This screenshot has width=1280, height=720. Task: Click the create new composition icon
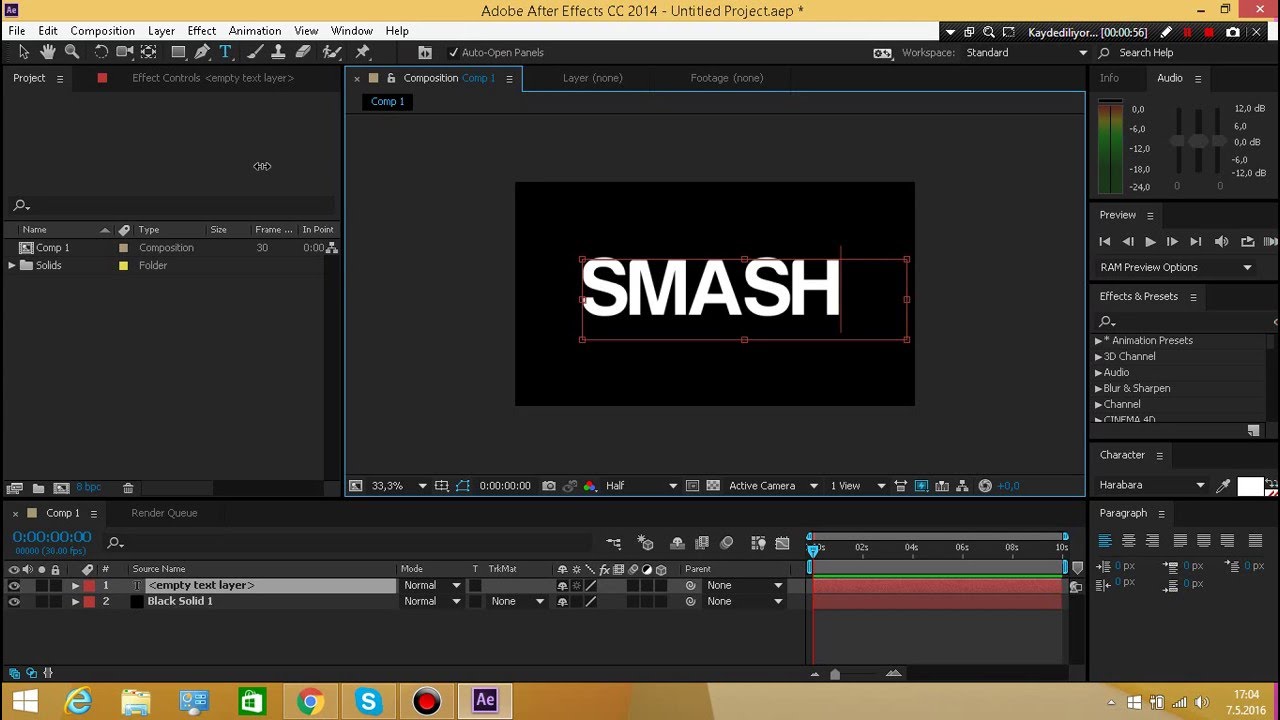(61, 488)
